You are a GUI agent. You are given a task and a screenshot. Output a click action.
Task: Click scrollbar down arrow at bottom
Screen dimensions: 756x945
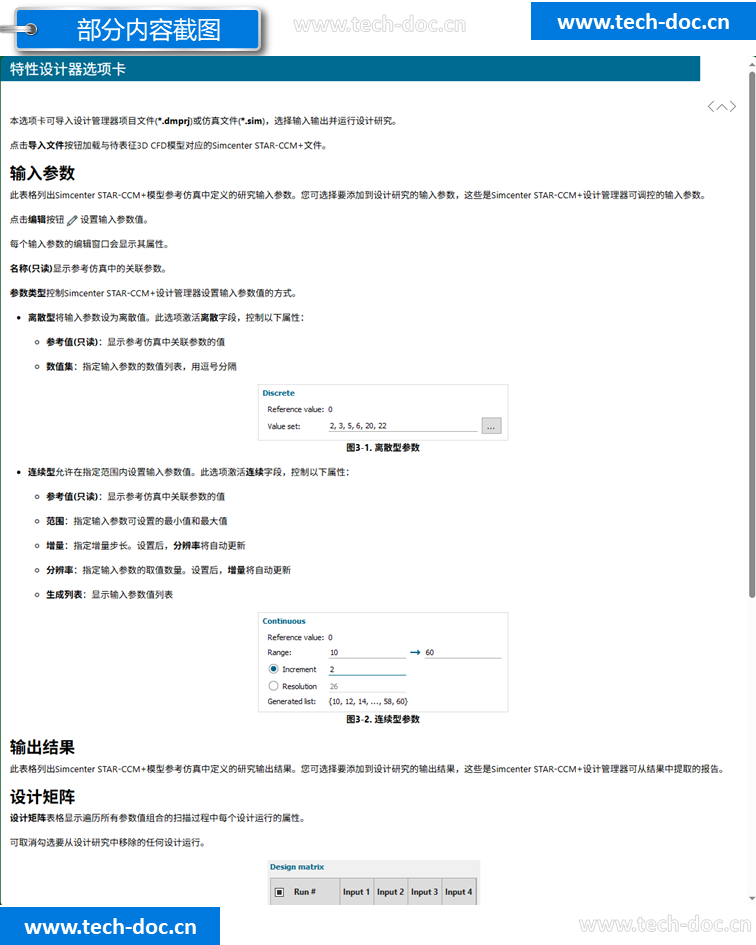click(752, 899)
